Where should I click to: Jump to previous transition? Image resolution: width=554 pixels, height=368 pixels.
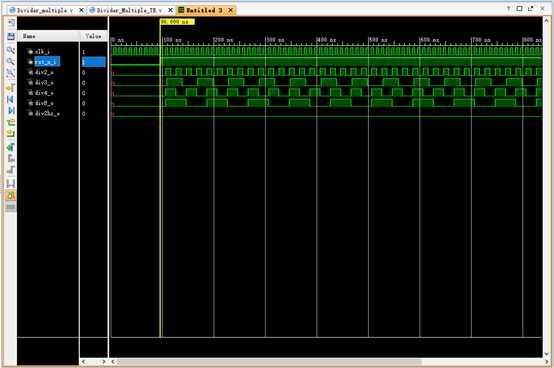[x=11, y=123]
